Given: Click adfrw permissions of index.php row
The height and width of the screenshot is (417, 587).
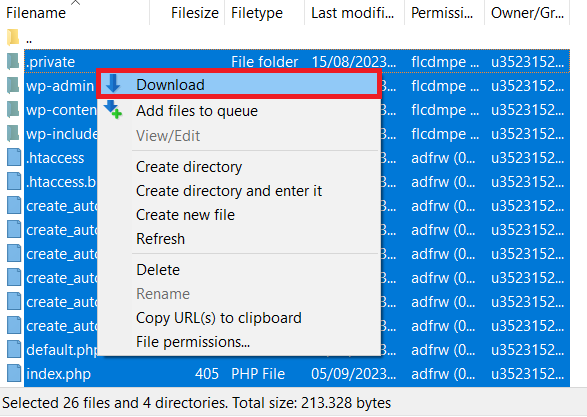Looking at the screenshot, I should click(x=443, y=374).
